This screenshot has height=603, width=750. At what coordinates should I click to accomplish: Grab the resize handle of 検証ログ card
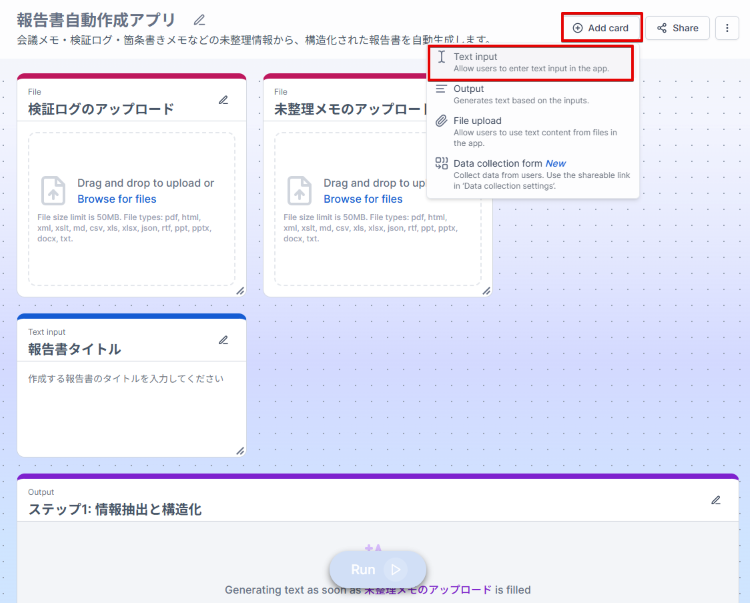tap(239, 290)
